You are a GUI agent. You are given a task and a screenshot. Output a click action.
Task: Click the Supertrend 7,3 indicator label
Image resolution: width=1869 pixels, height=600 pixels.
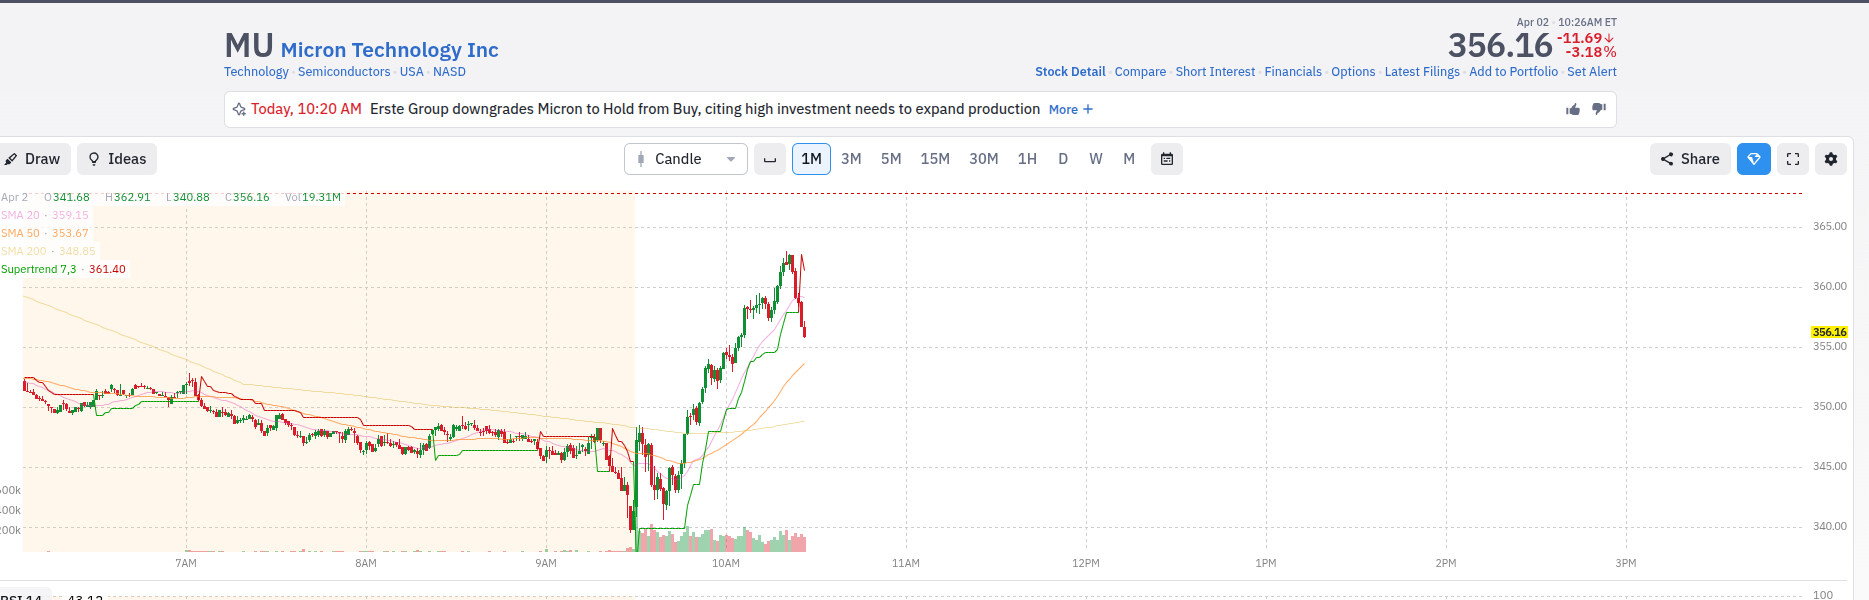(x=39, y=269)
